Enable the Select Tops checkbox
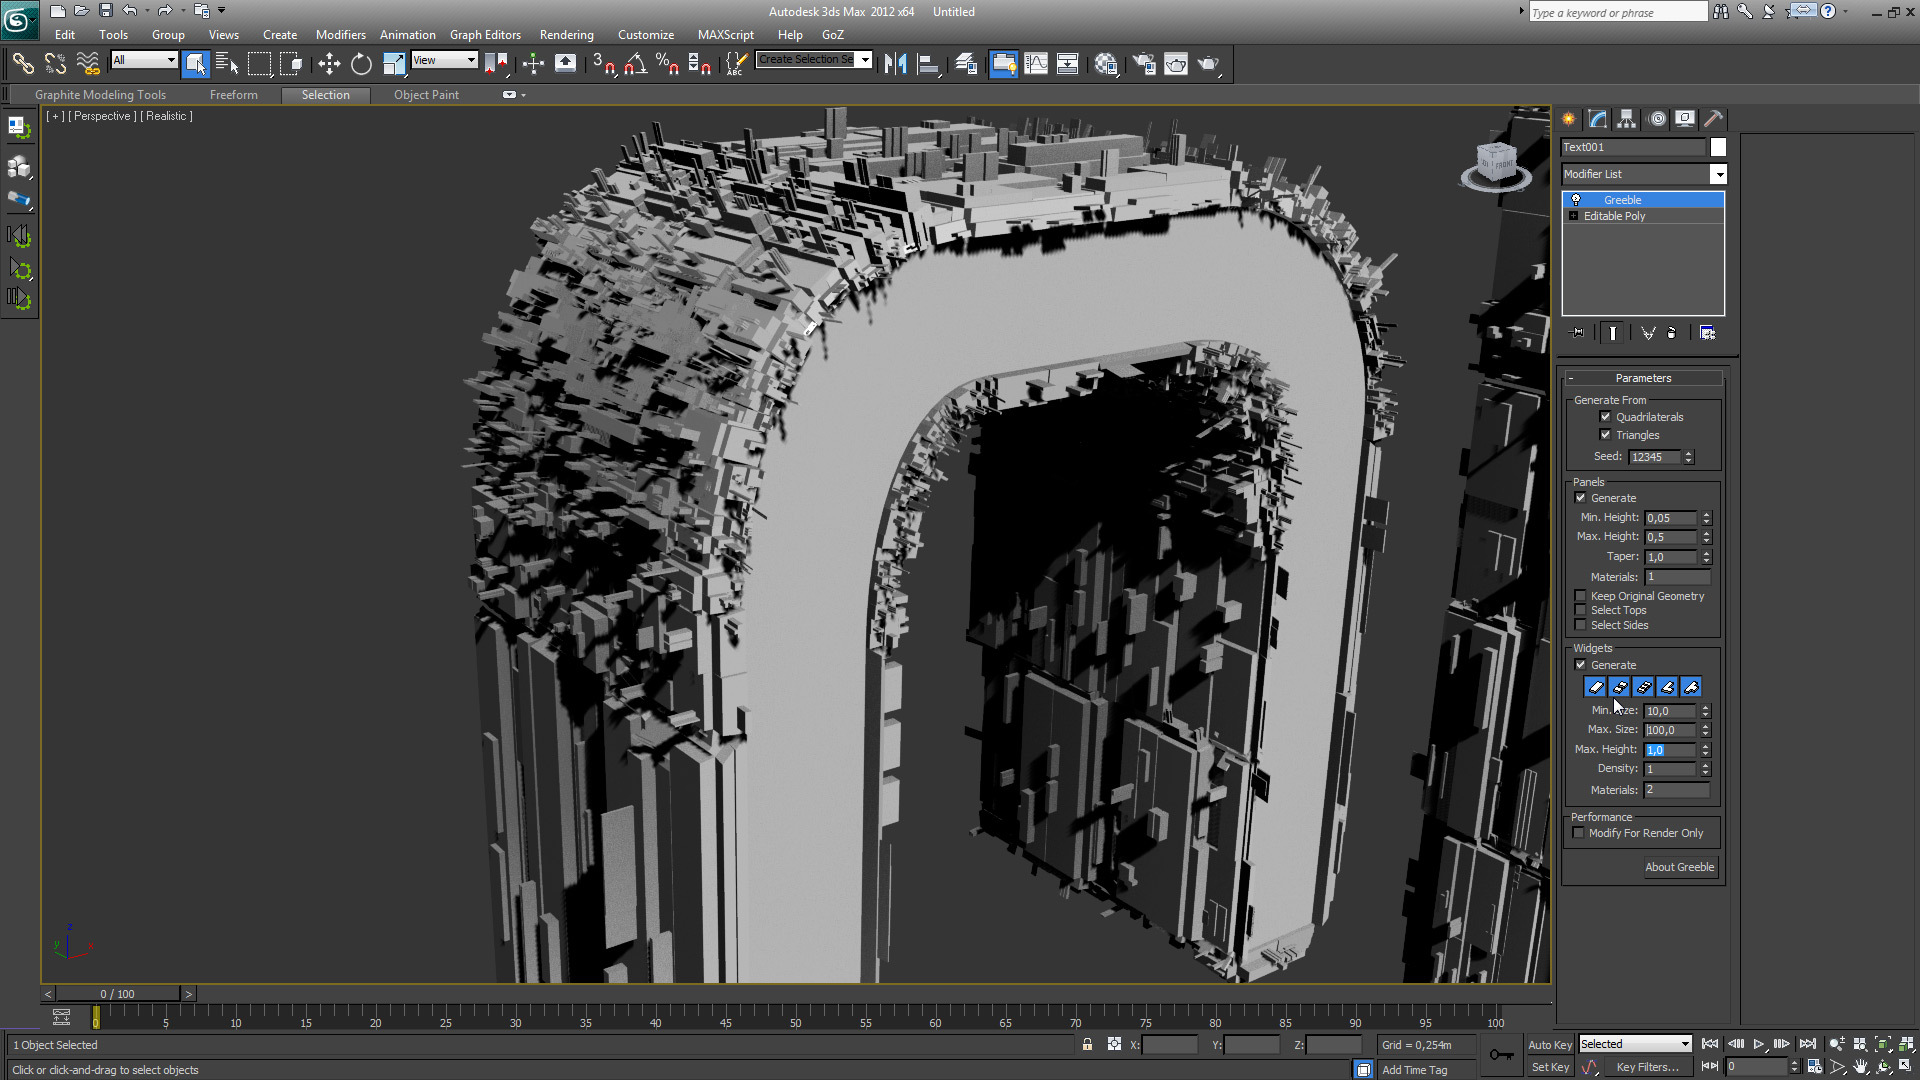The height and width of the screenshot is (1080, 1920). [1581, 610]
